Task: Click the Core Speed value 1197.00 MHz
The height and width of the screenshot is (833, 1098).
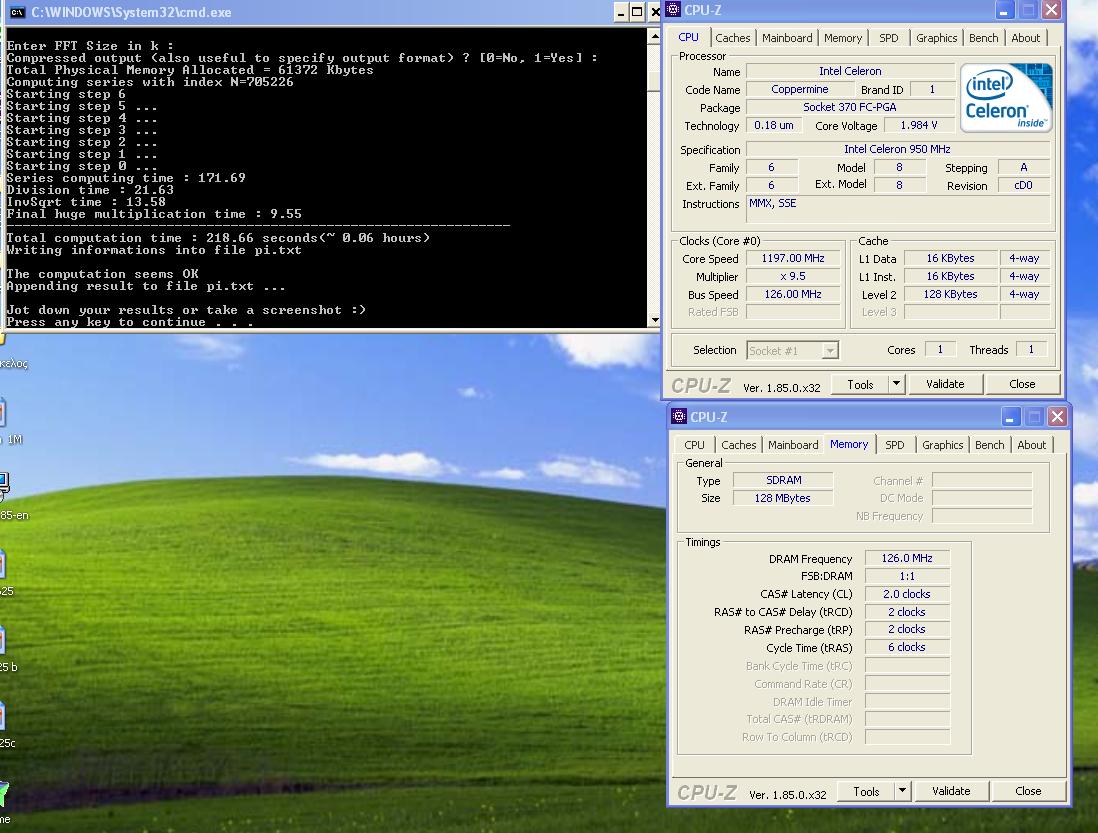Action: [793, 258]
